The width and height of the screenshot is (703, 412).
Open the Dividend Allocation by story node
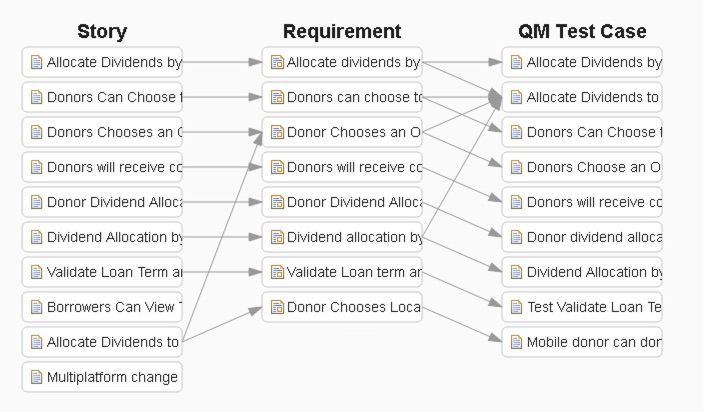pos(112,237)
